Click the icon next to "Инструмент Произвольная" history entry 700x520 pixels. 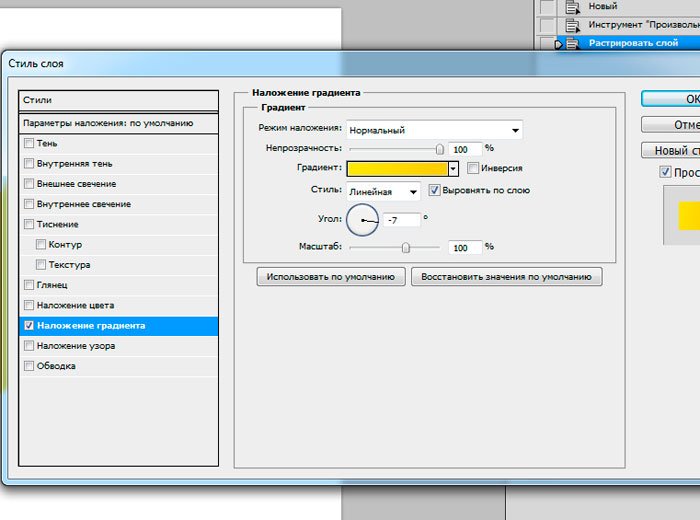click(573, 25)
